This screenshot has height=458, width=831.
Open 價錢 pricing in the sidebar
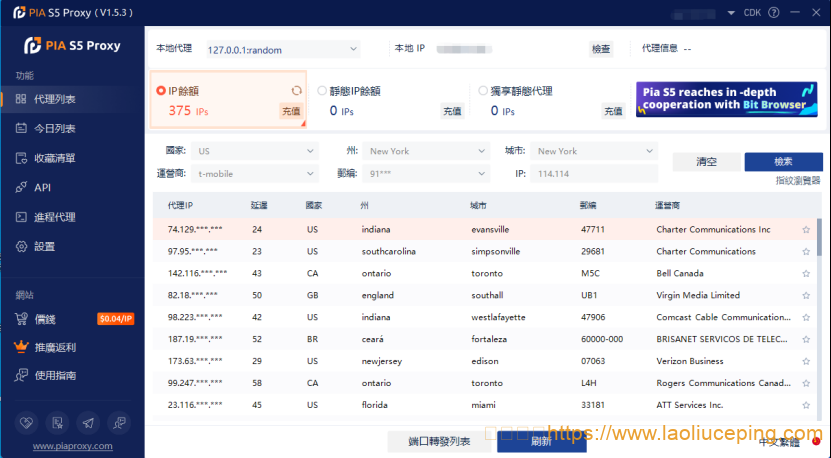(45, 319)
